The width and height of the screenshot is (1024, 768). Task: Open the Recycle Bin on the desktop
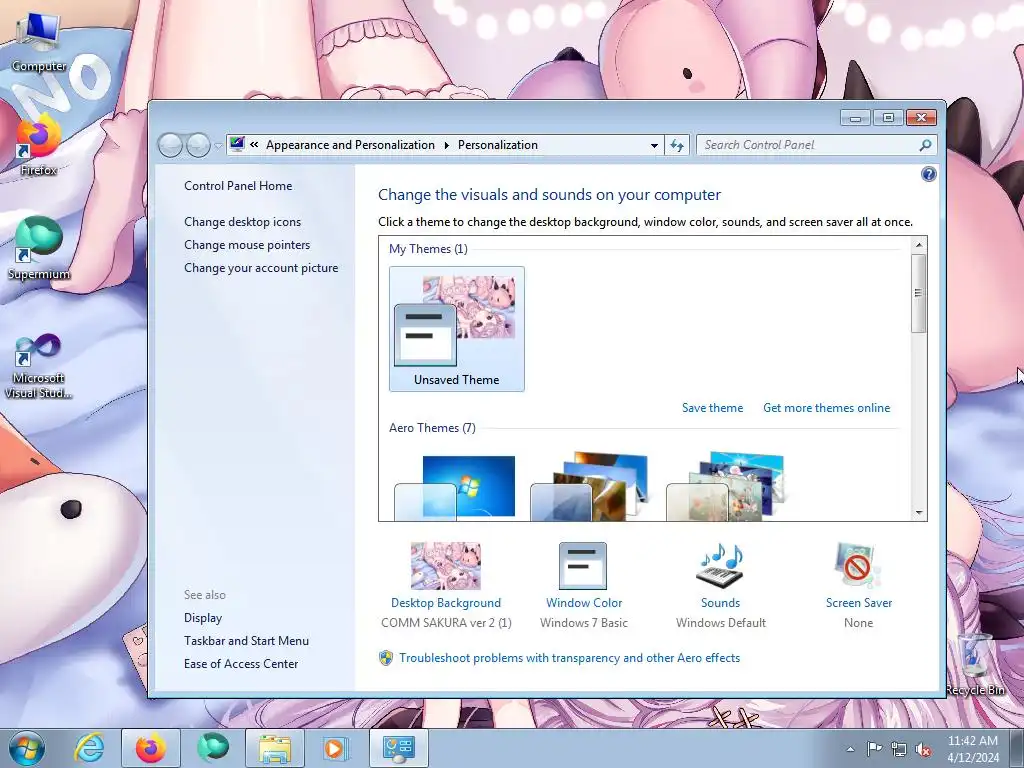(x=974, y=665)
